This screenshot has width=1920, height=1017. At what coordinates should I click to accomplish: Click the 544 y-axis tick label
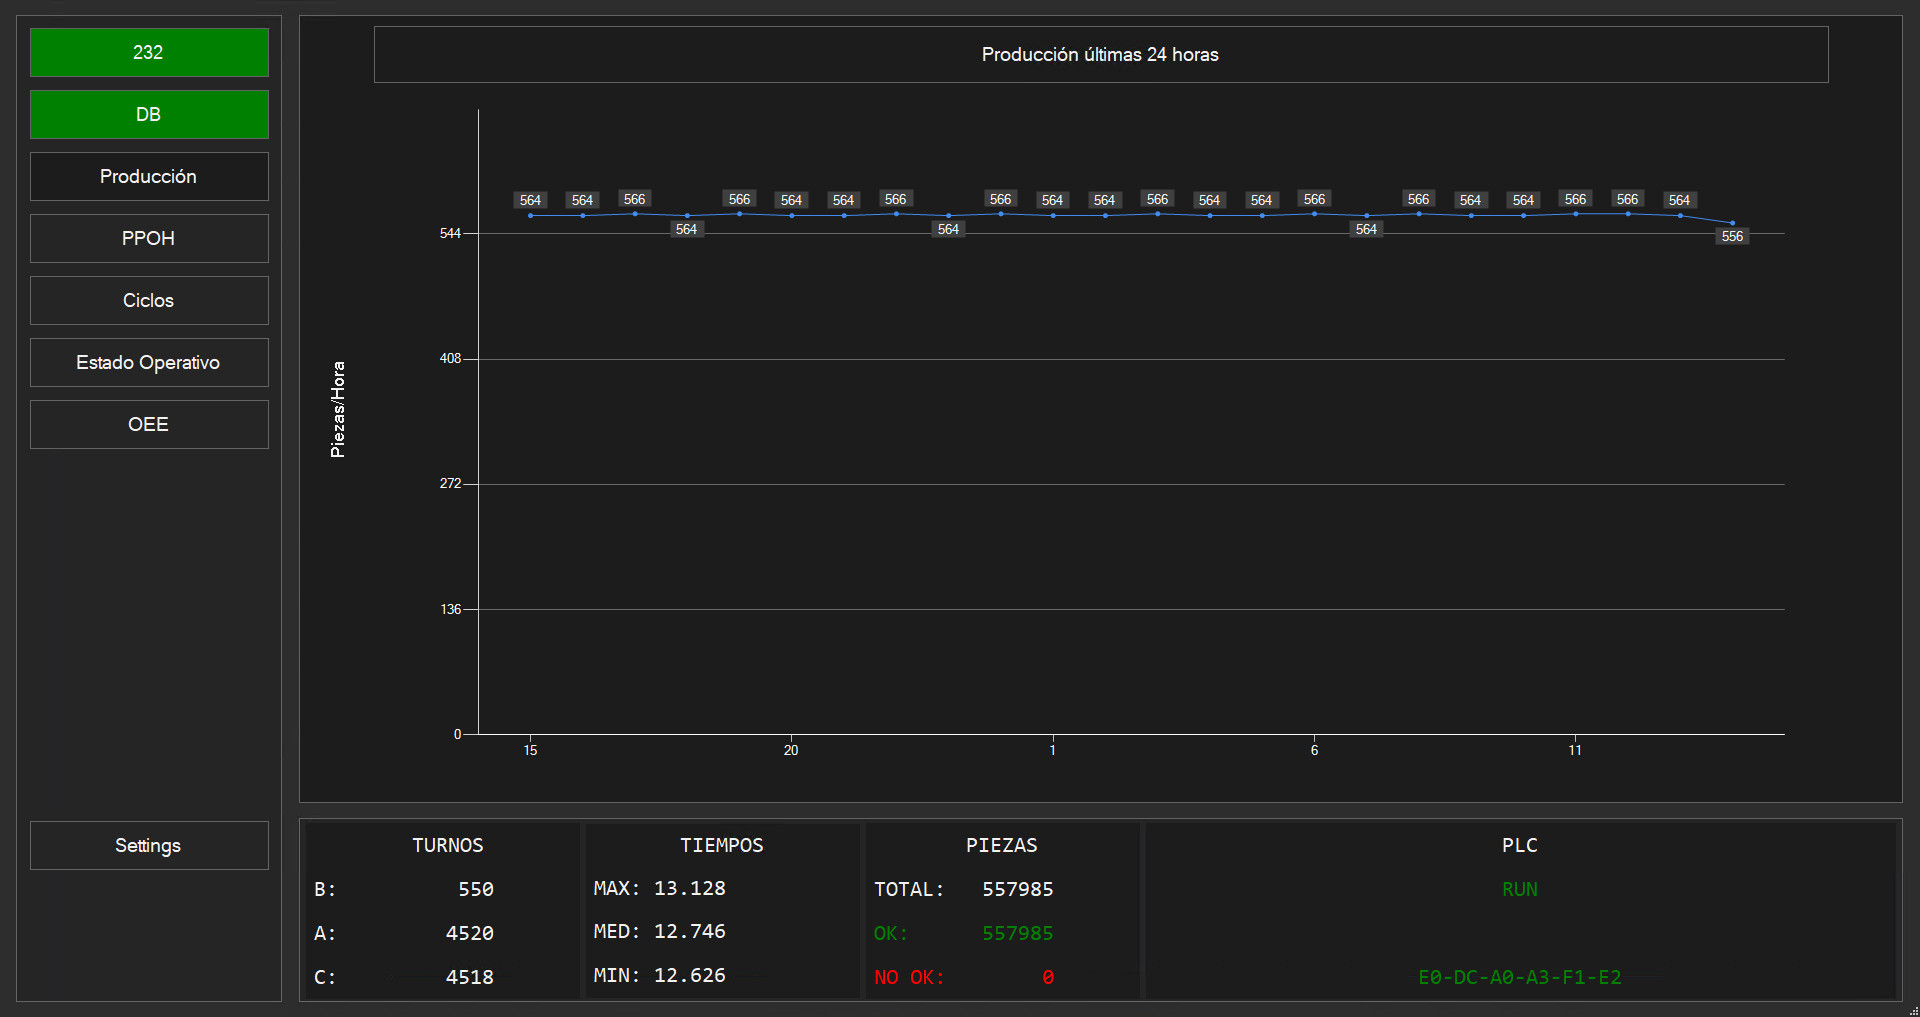click(x=450, y=234)
